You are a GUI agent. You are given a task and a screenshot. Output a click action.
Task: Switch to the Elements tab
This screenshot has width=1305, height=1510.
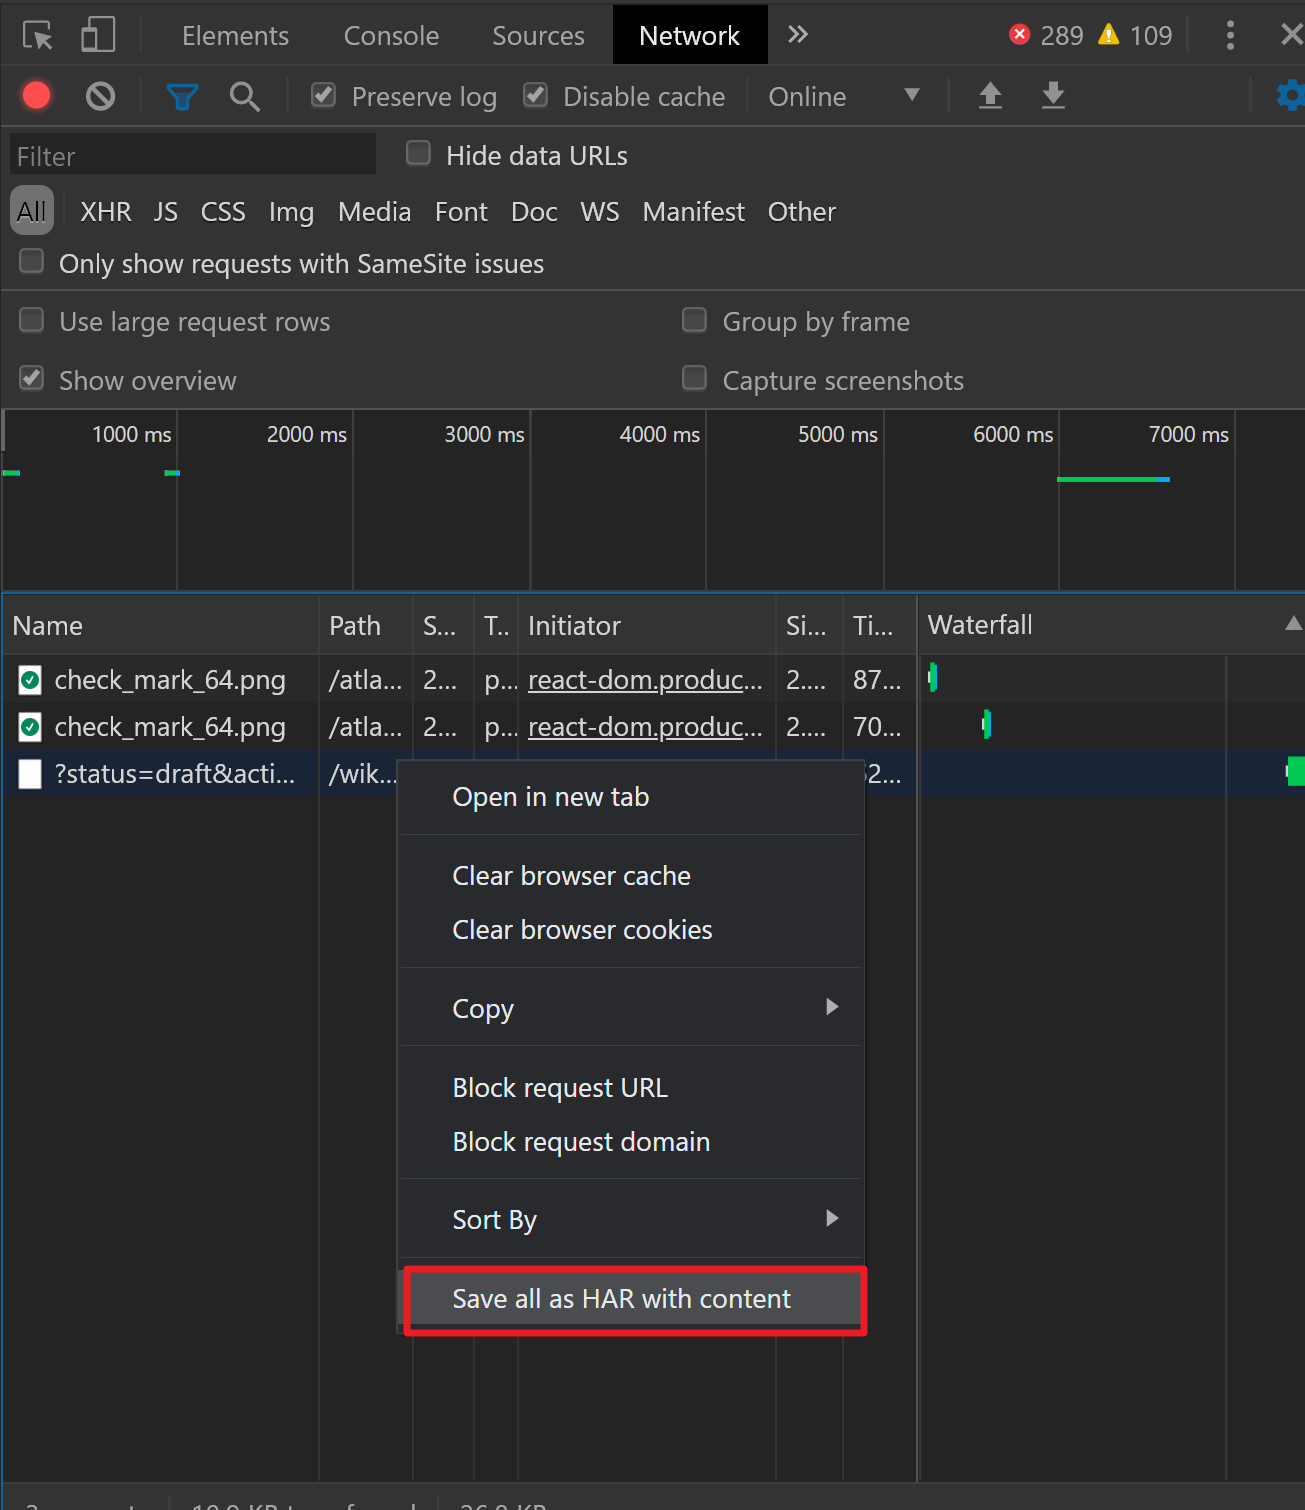point(235,36)
